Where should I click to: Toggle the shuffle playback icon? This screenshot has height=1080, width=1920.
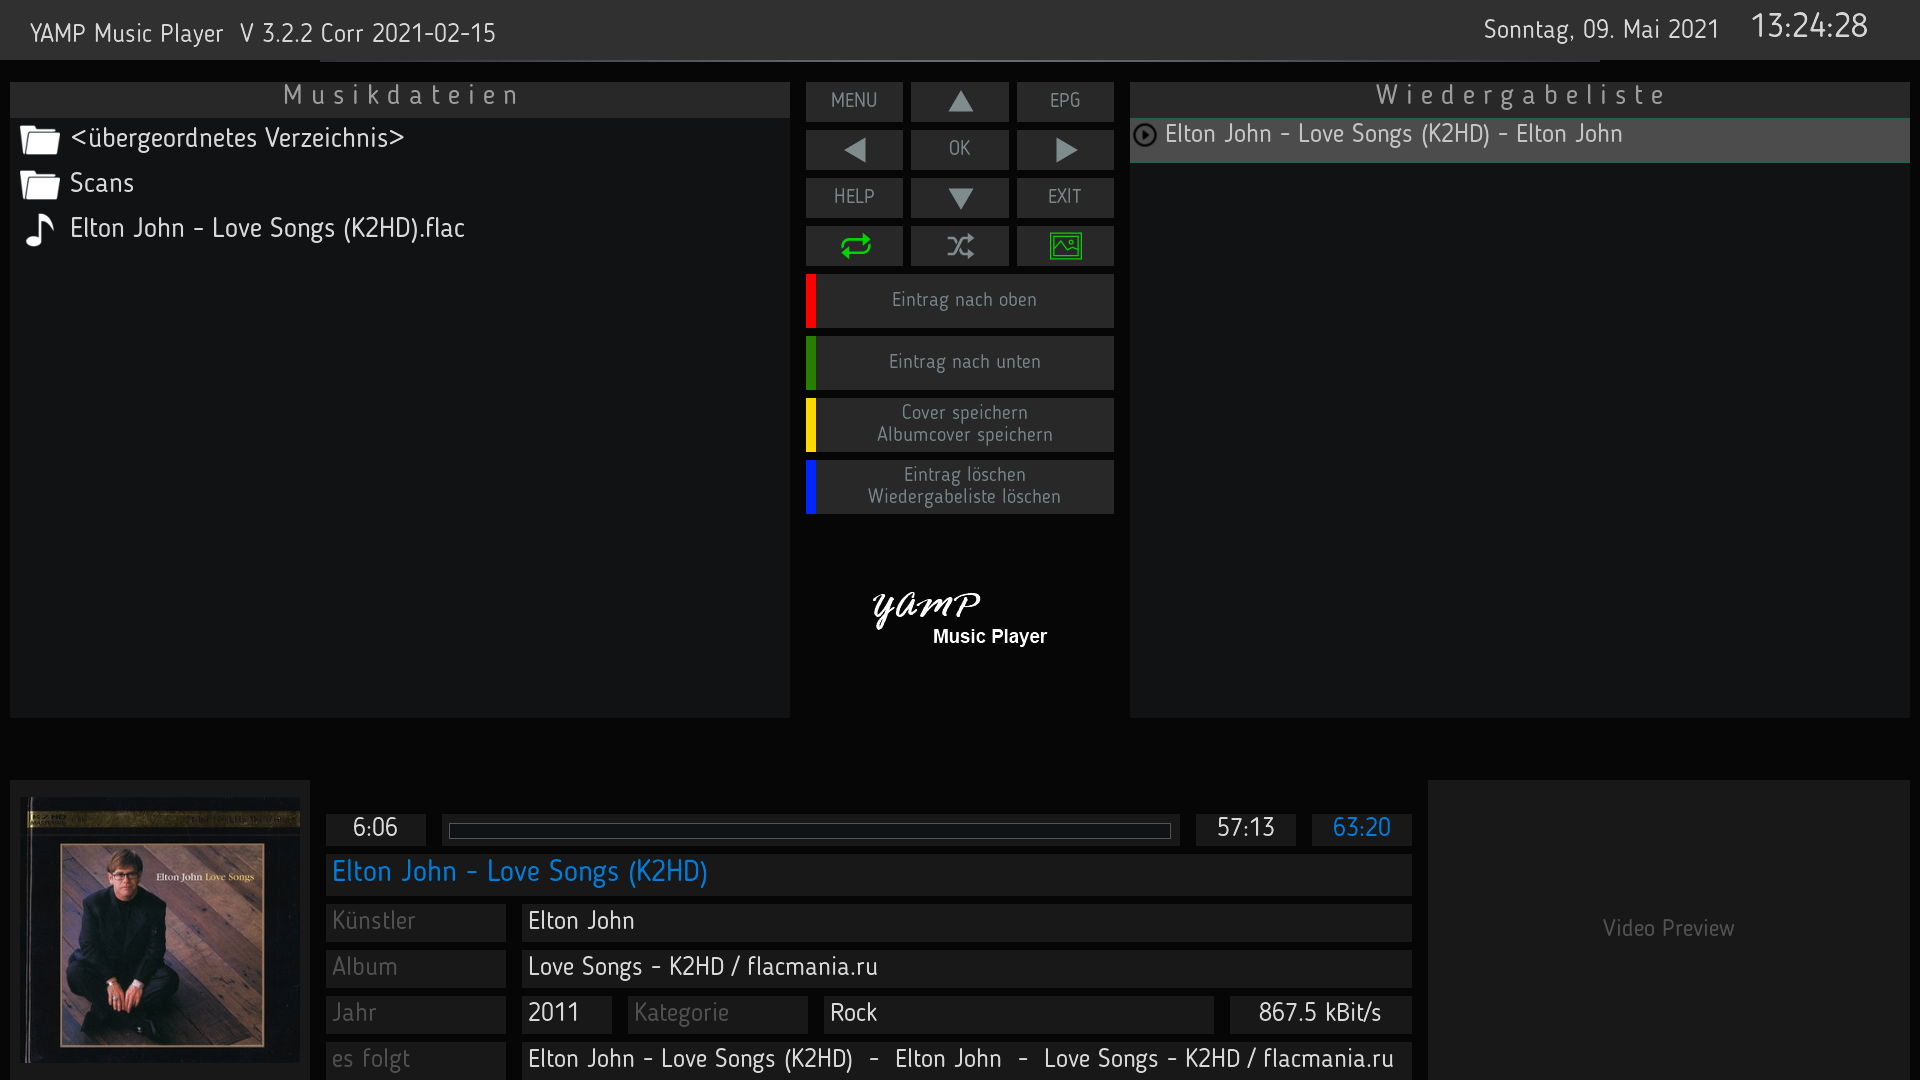(x=960, y=246)
